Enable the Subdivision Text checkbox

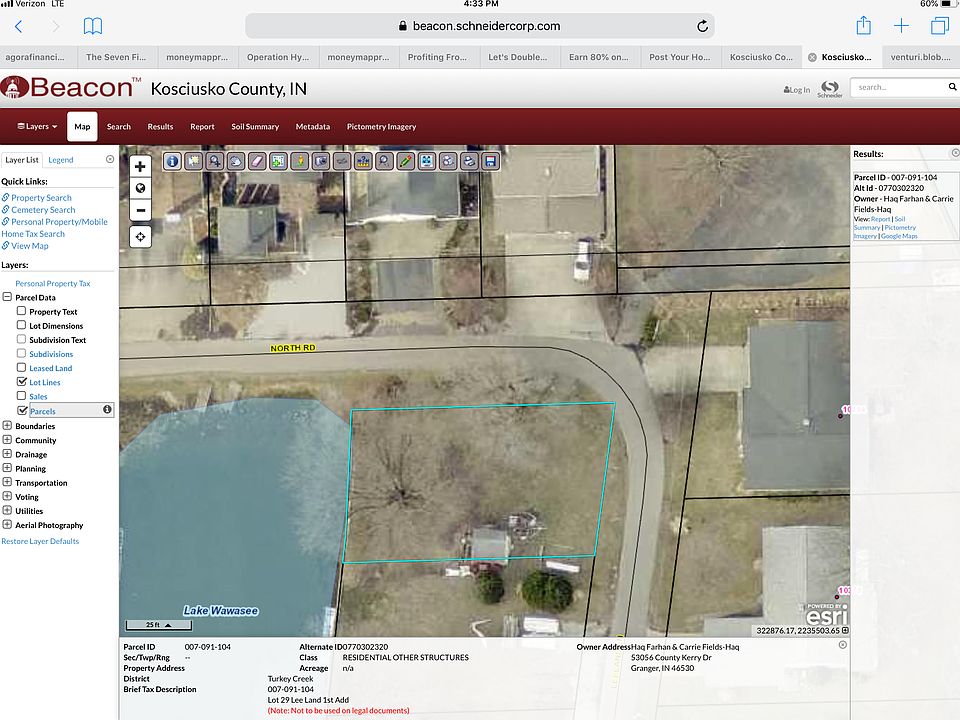pyautogui.click(x=21, y=339)
